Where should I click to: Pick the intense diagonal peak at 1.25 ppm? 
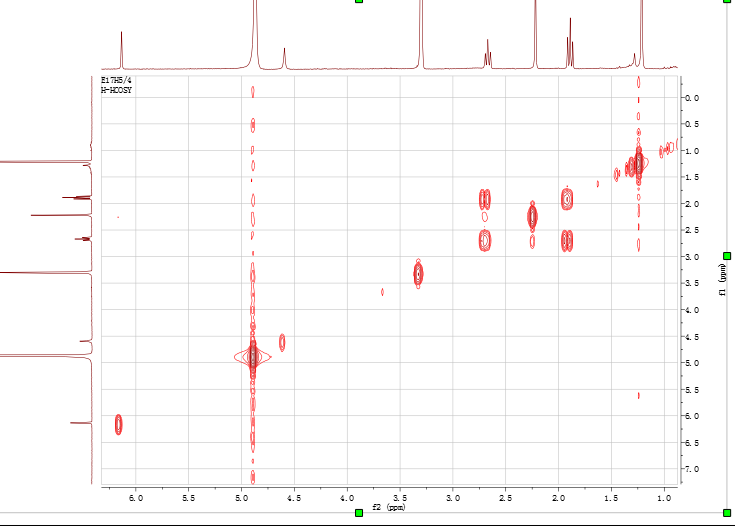[x=638, y=164]
